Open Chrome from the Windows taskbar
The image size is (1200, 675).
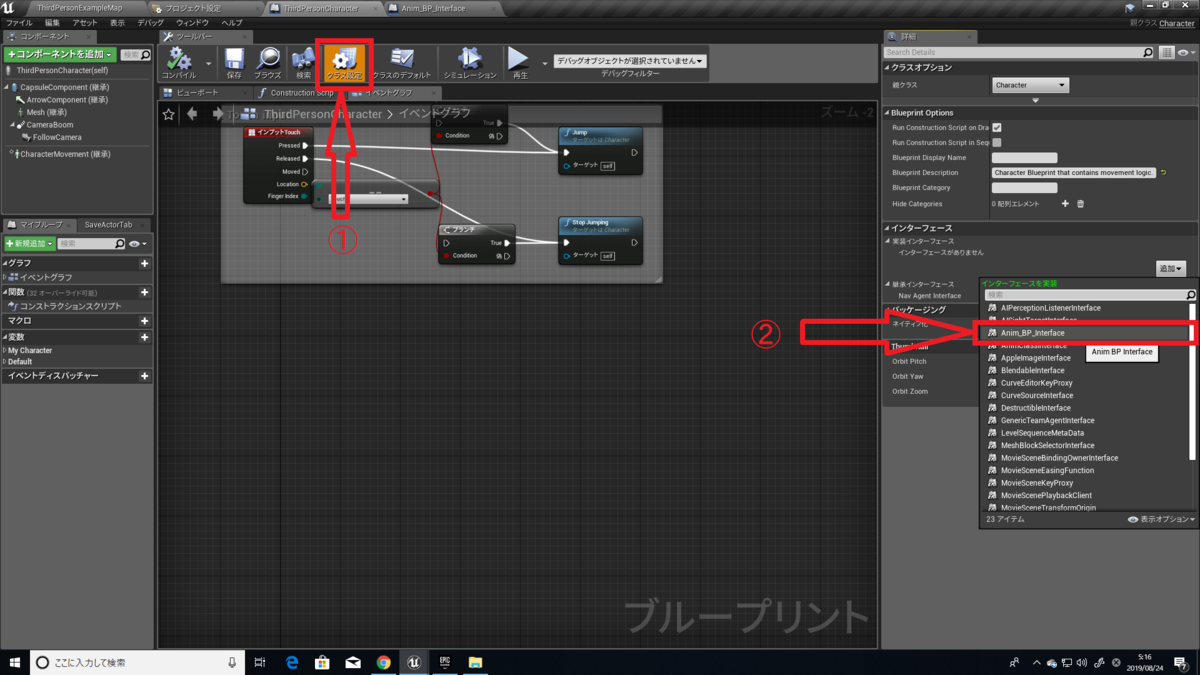[x=384, y=662]
